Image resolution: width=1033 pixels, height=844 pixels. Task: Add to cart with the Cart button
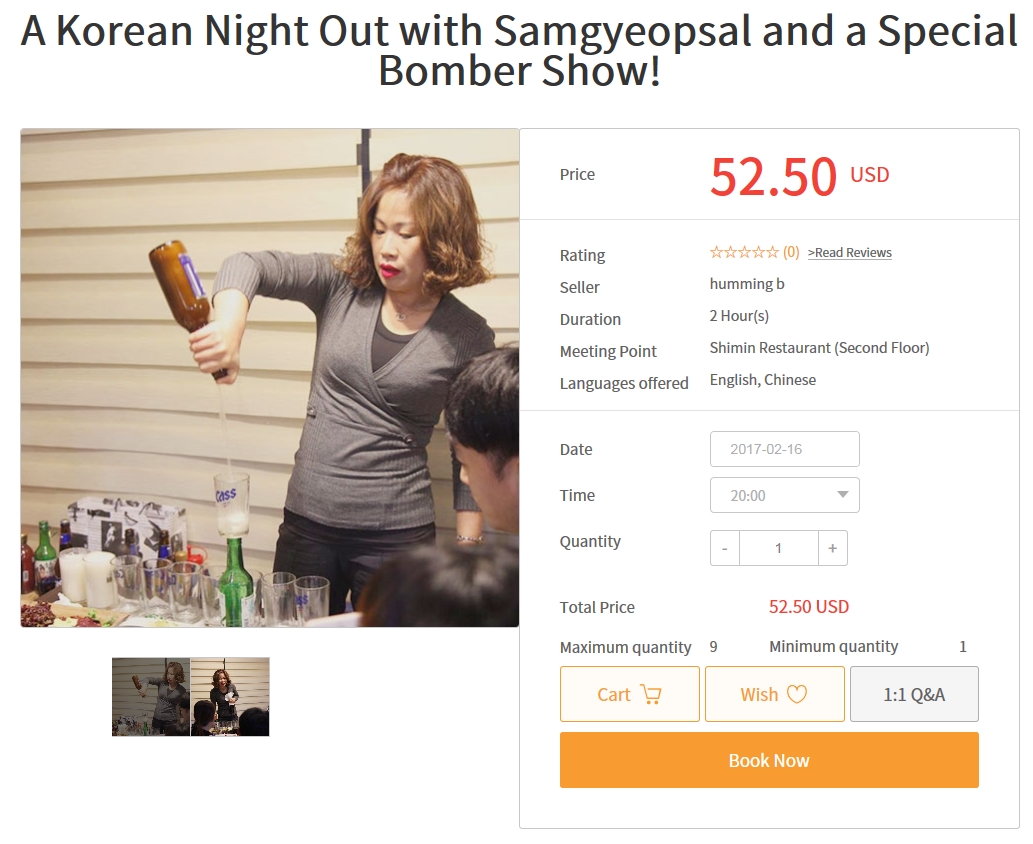pos(629,694)
